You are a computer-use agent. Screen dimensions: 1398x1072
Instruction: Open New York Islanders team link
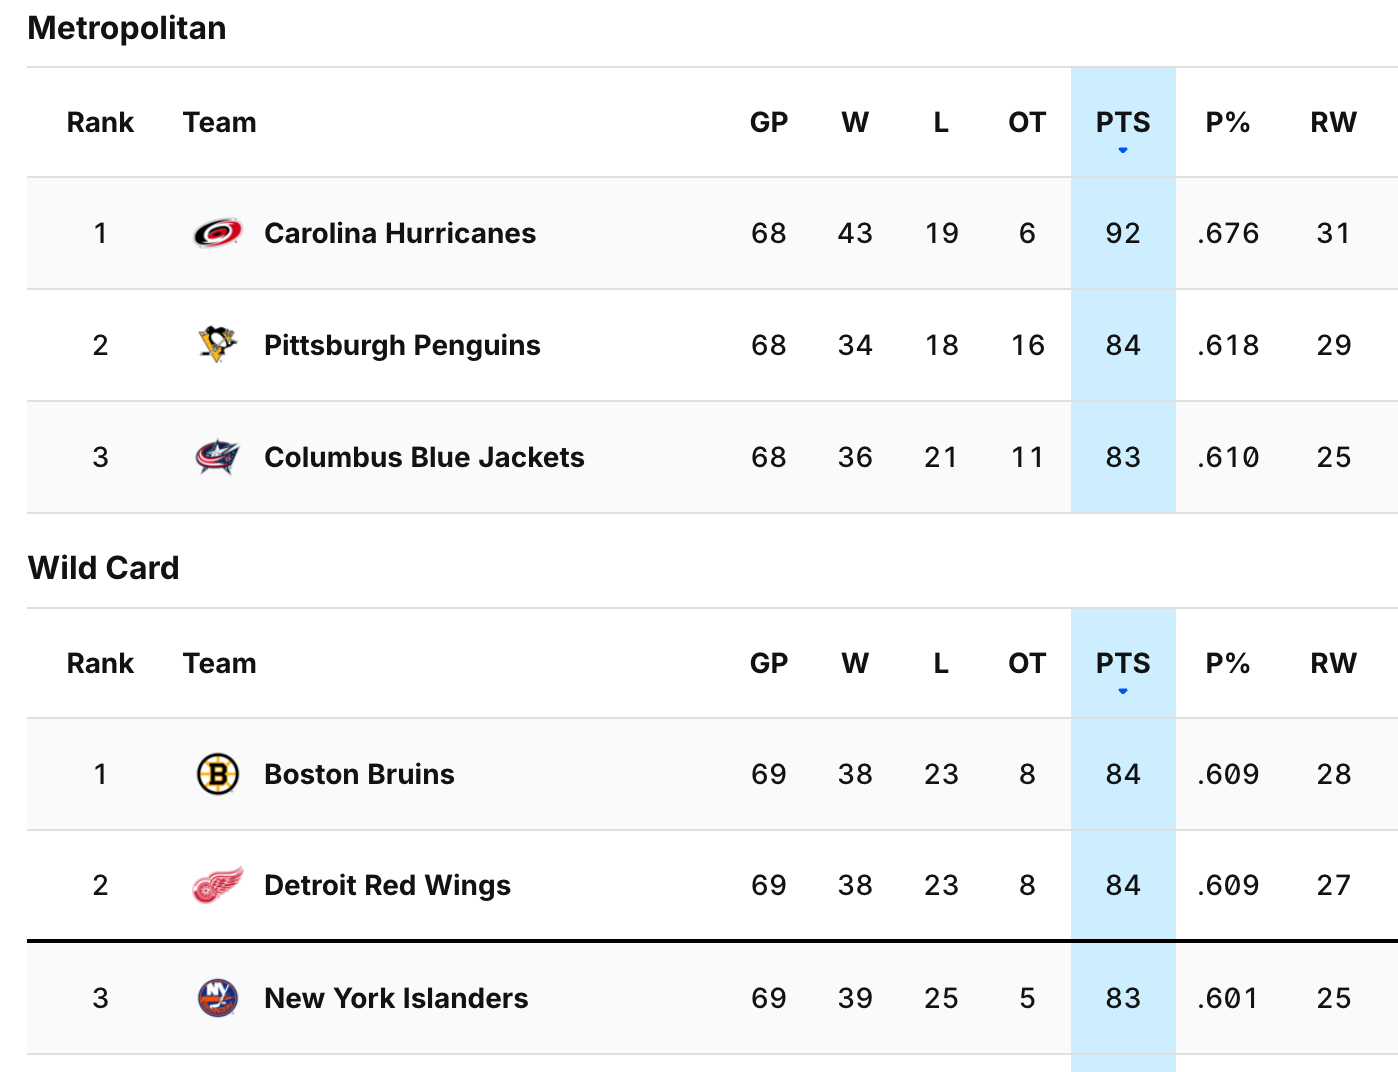coord(396,998)
